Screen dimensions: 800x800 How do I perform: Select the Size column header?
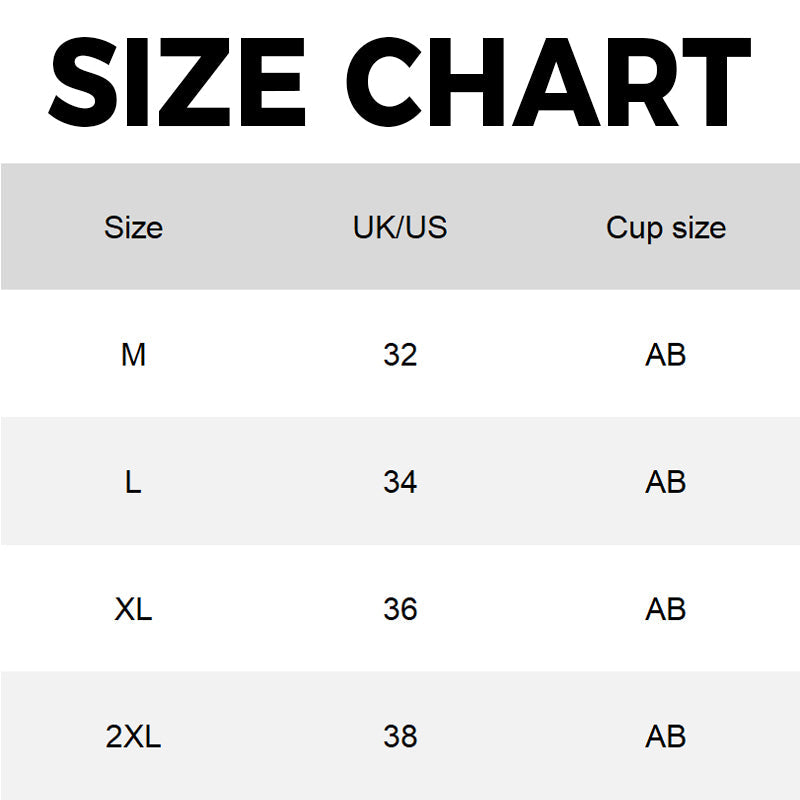[x=133, y=228]
